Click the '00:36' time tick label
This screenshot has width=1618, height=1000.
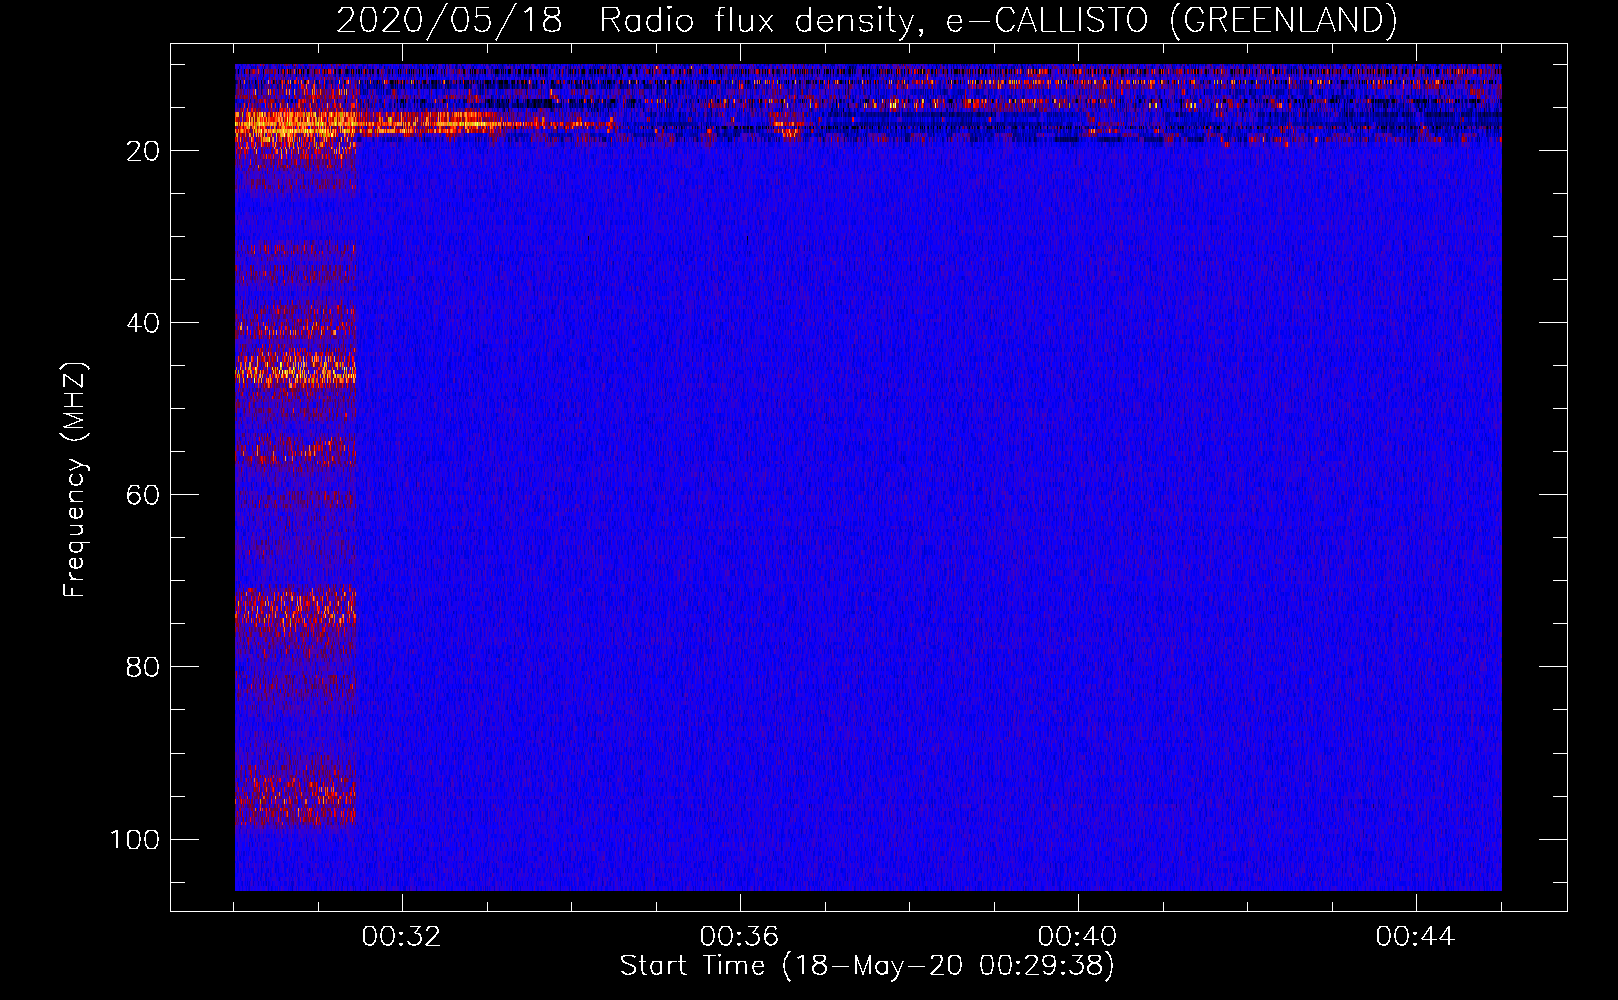739,937
